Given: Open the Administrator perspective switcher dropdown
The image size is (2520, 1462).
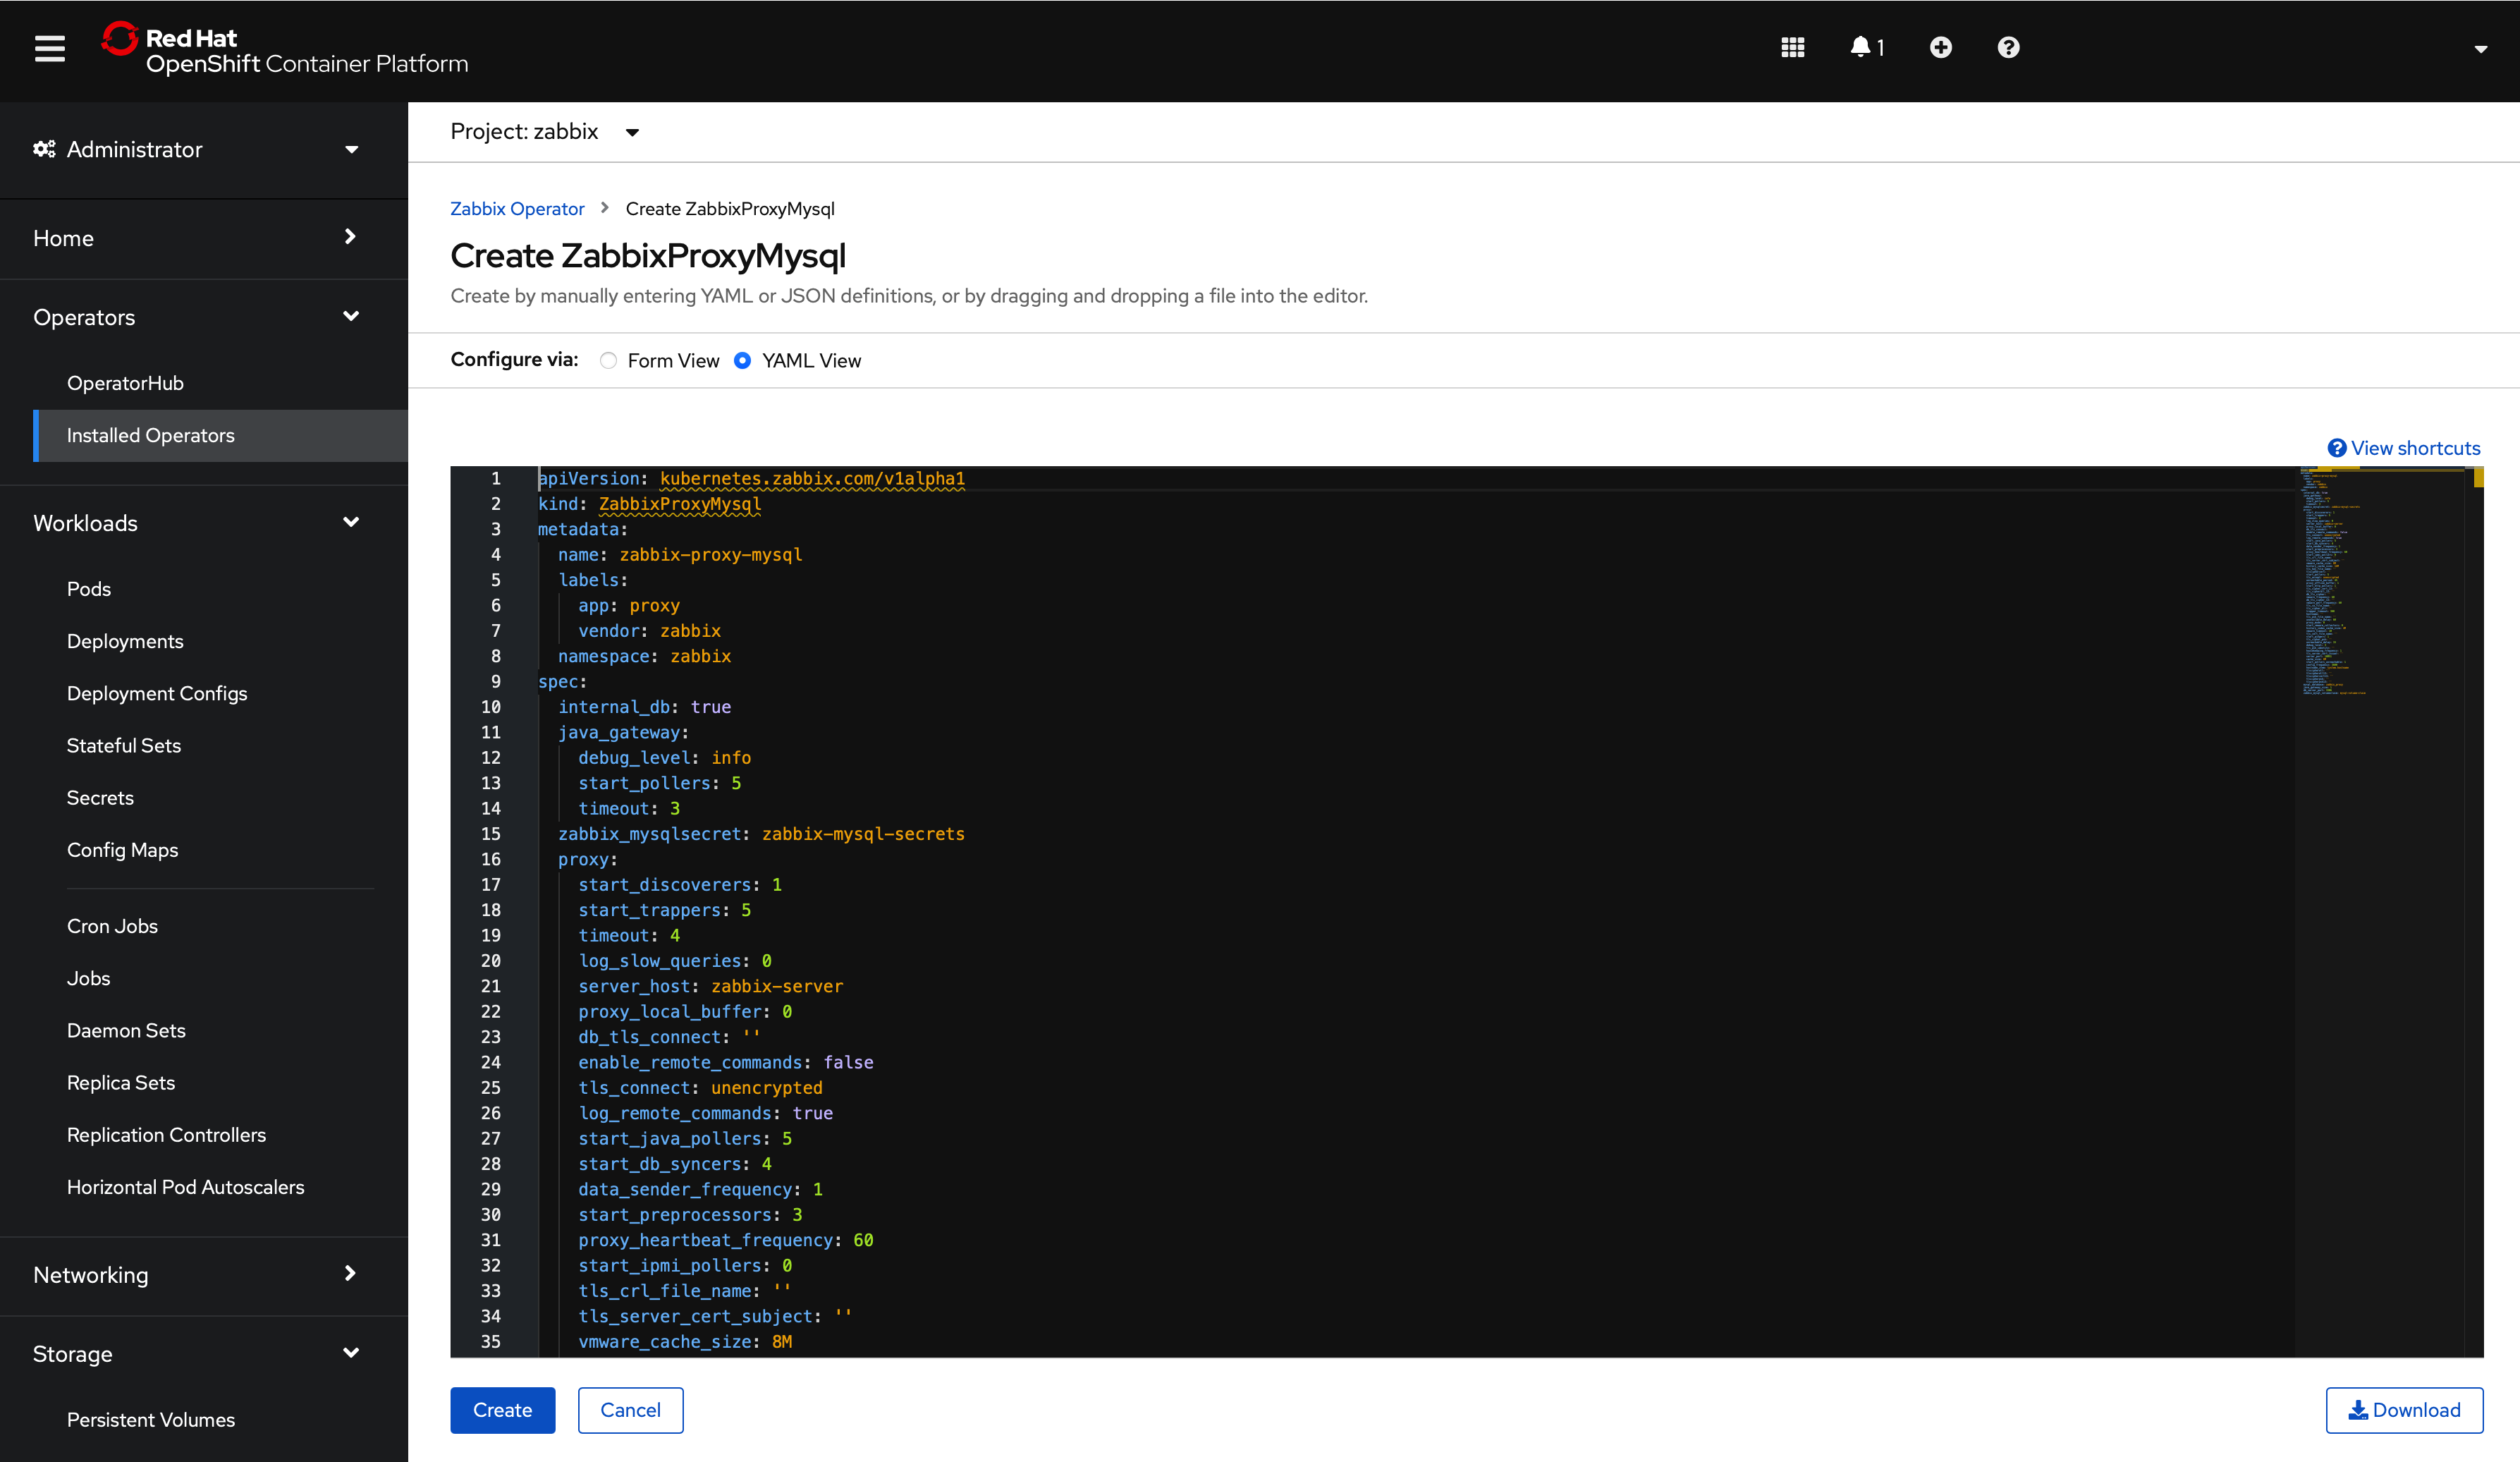Looking at the screenshot, I should (198, 149).
